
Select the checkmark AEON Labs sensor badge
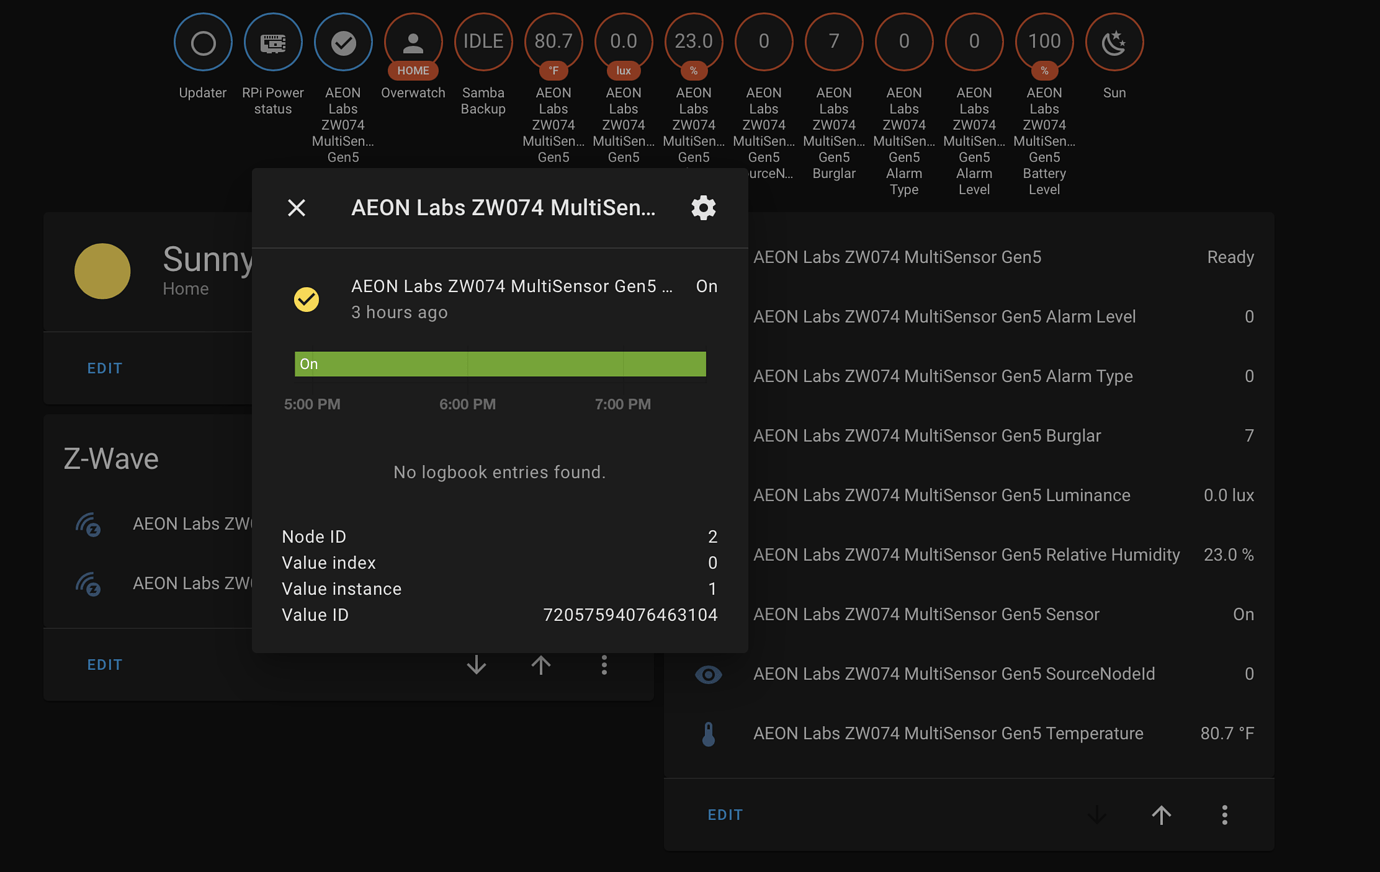click(x=343, y=43)
